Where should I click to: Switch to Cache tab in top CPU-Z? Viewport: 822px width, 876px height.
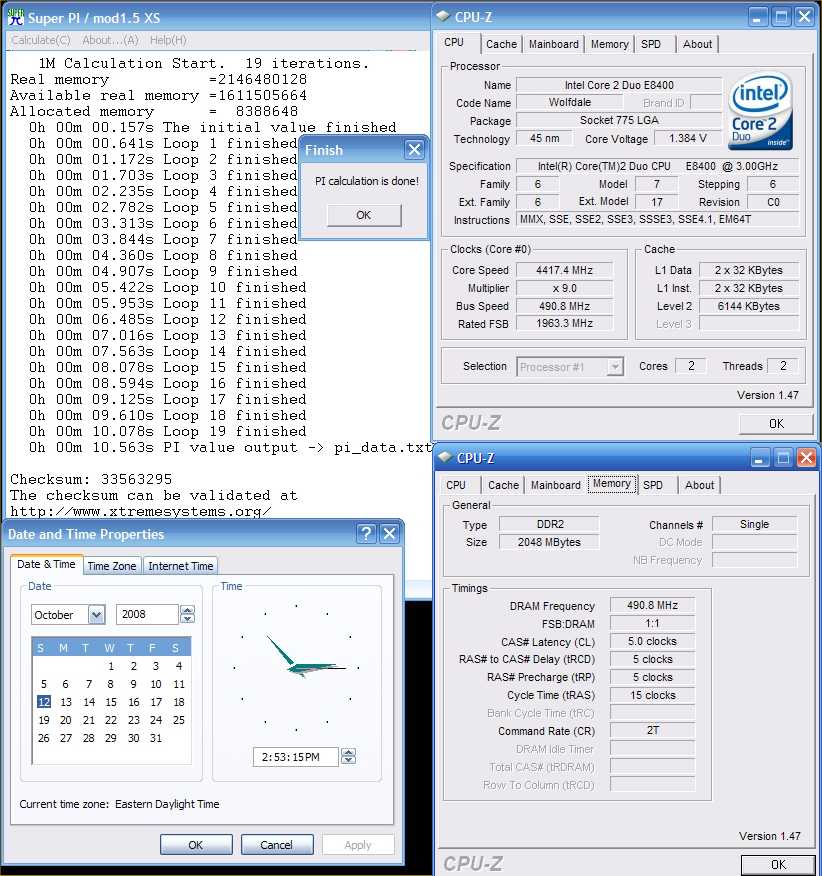tap(501, 44)
